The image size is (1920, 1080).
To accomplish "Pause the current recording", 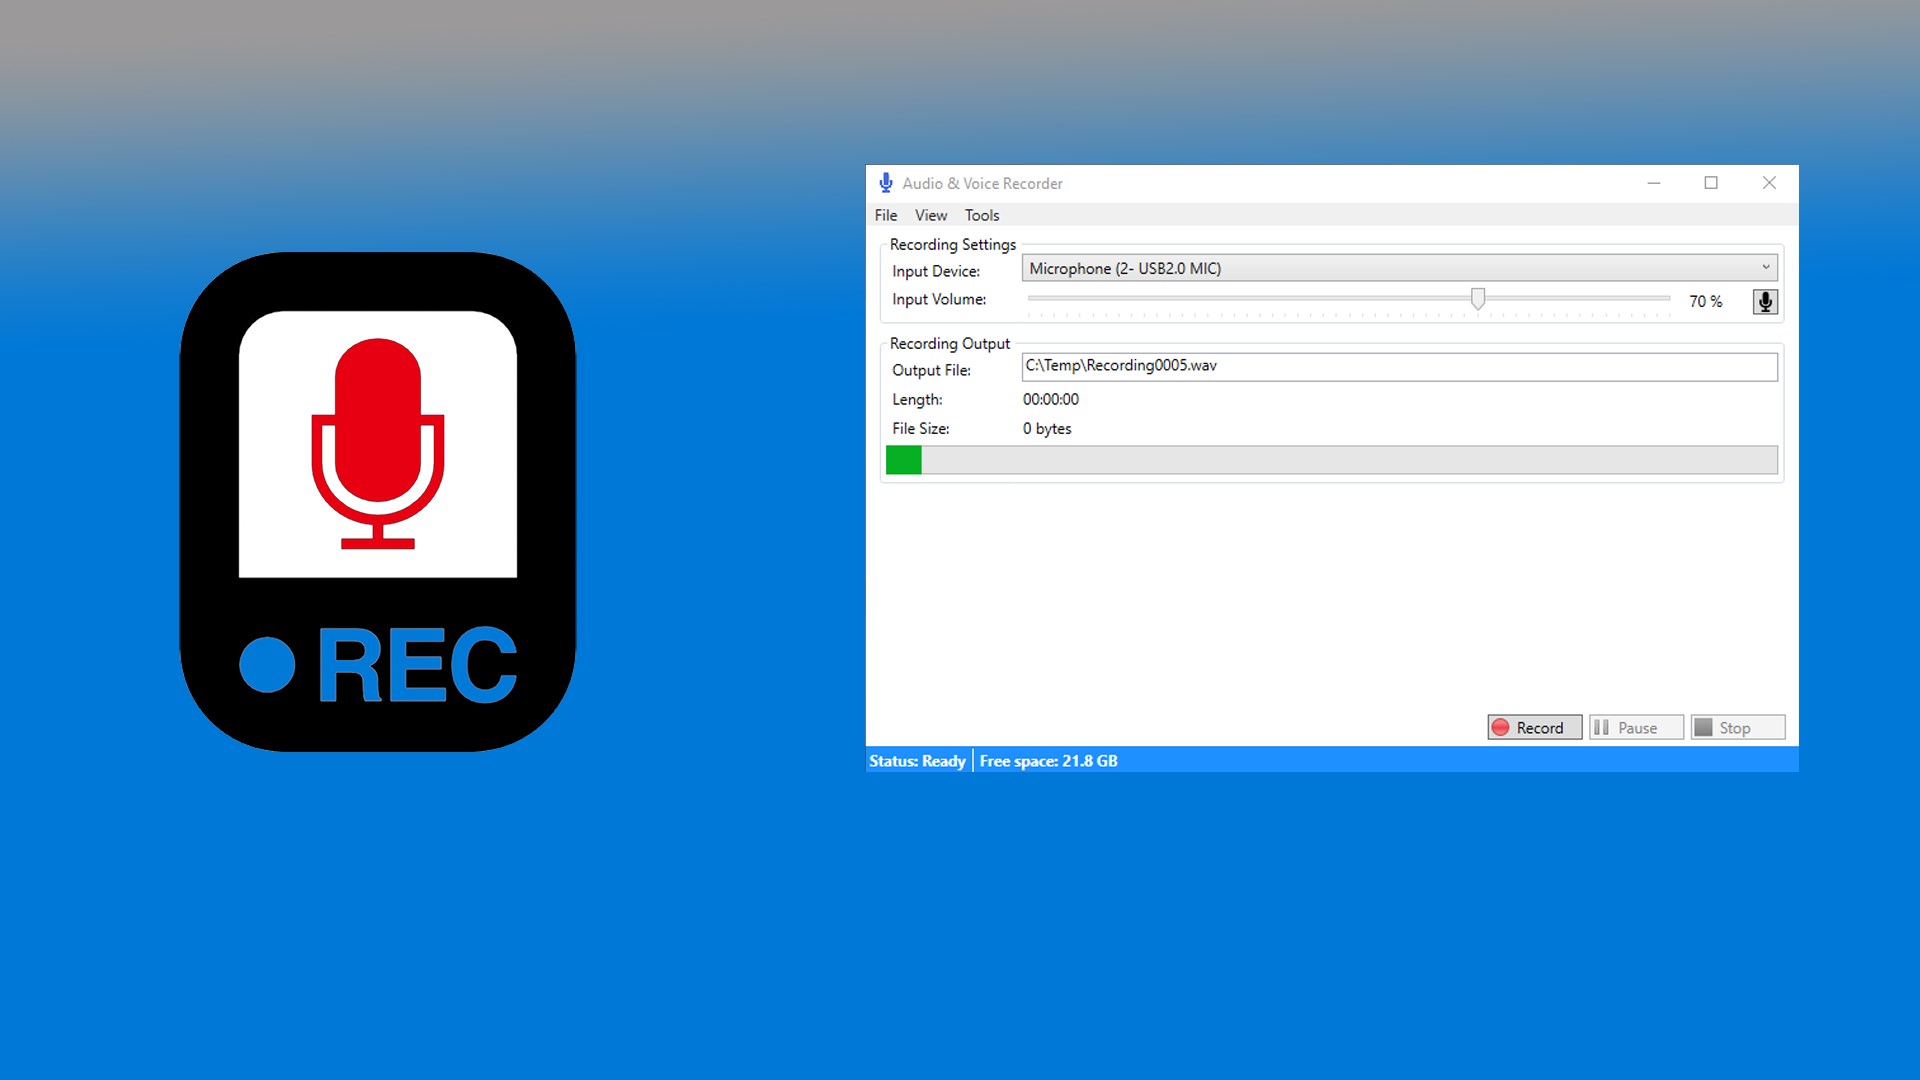I will [1636, 727].
